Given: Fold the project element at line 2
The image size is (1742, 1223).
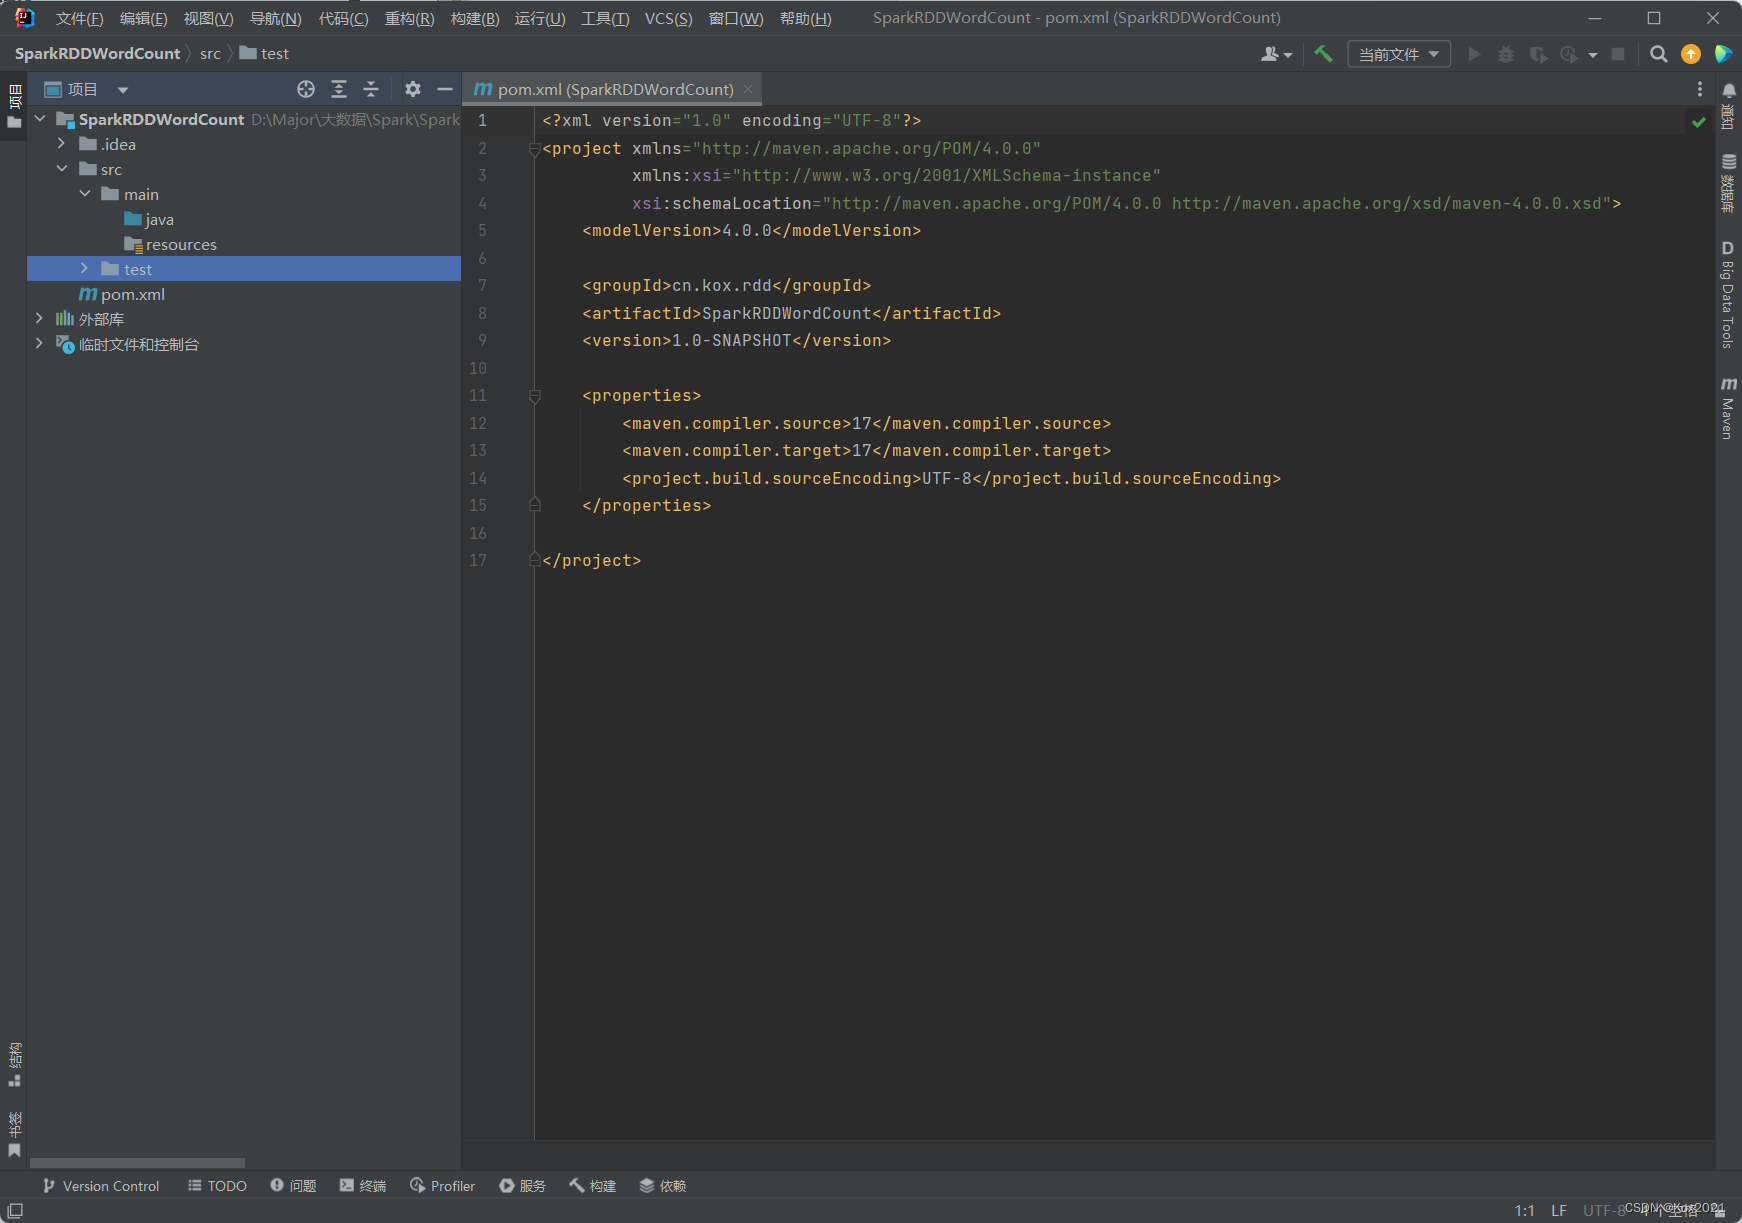Looking at the screenshot, I should coord(535,149).
